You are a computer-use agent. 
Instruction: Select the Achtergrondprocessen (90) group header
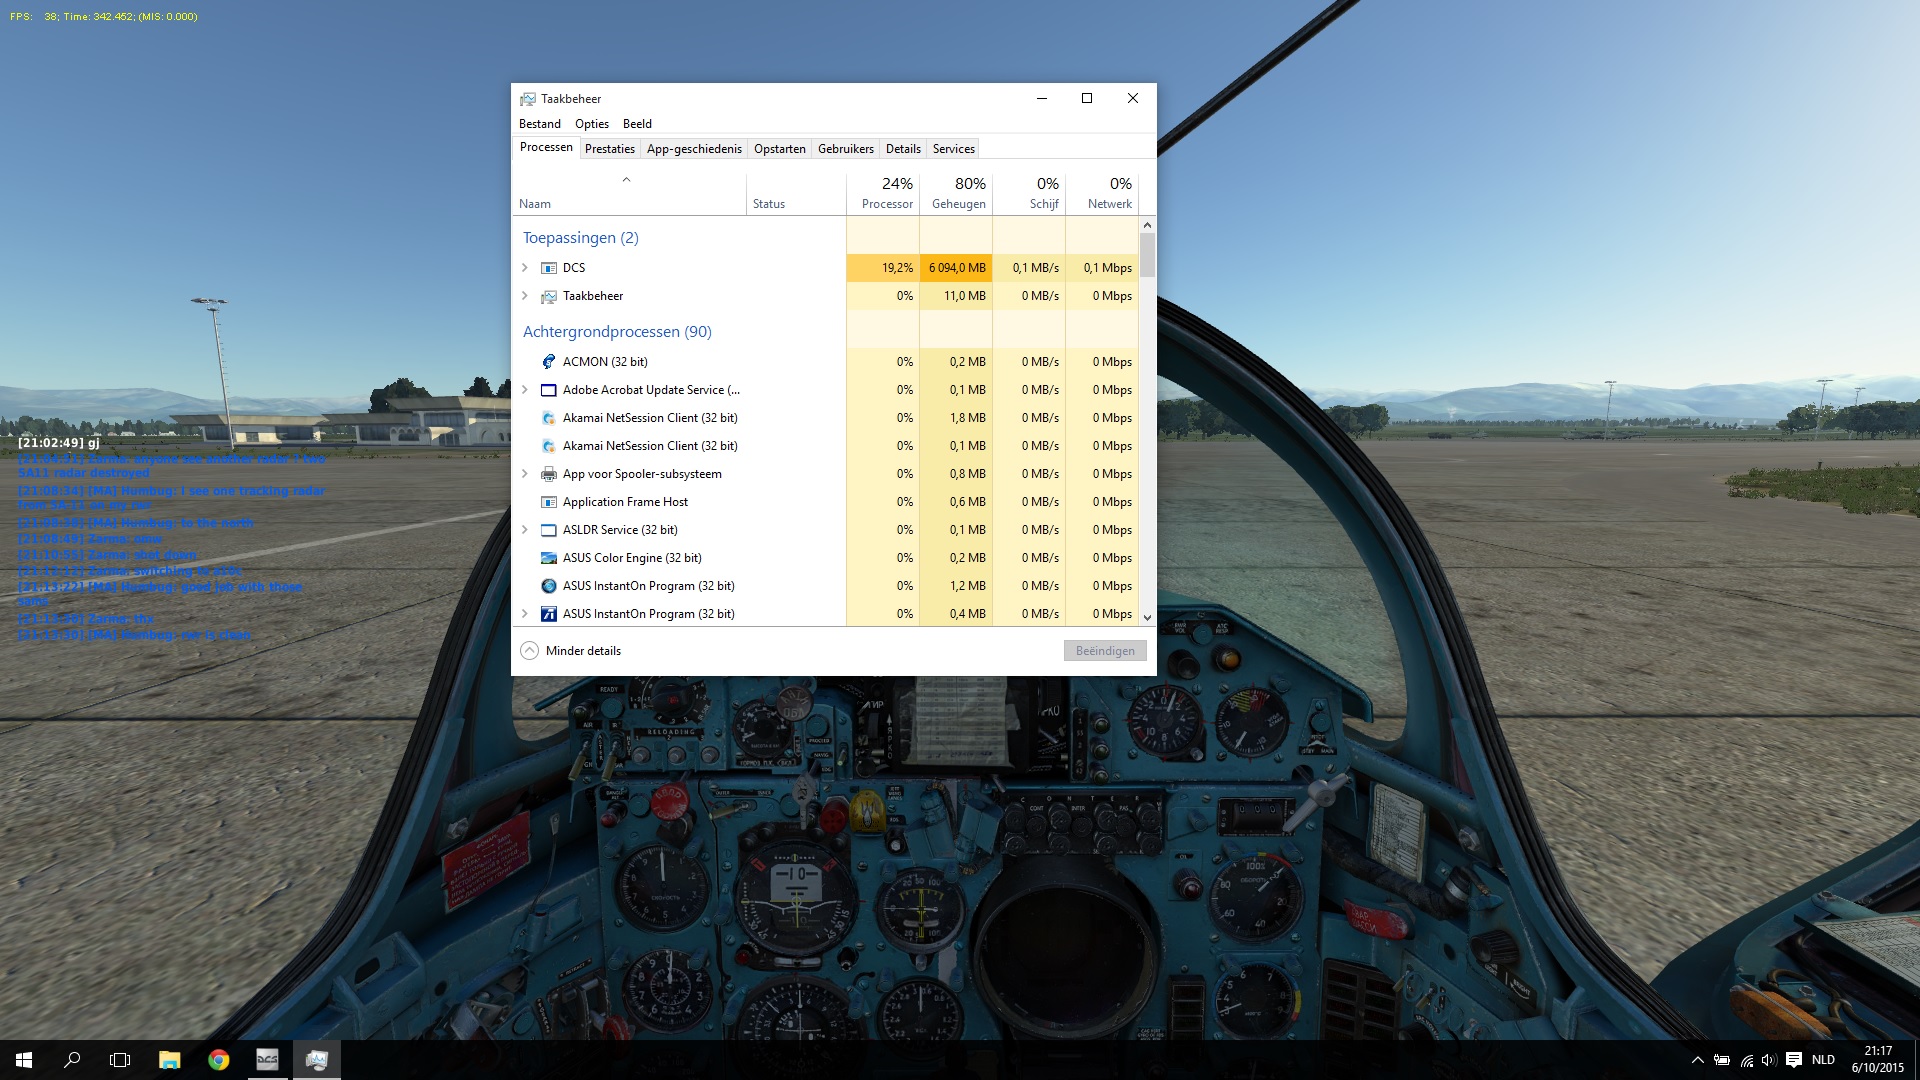click(617, 332)
